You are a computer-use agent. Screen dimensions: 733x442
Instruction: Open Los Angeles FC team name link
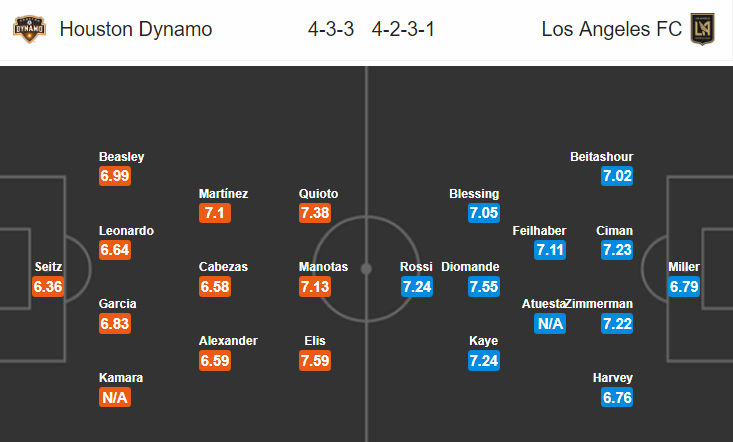tap(611, 29)
